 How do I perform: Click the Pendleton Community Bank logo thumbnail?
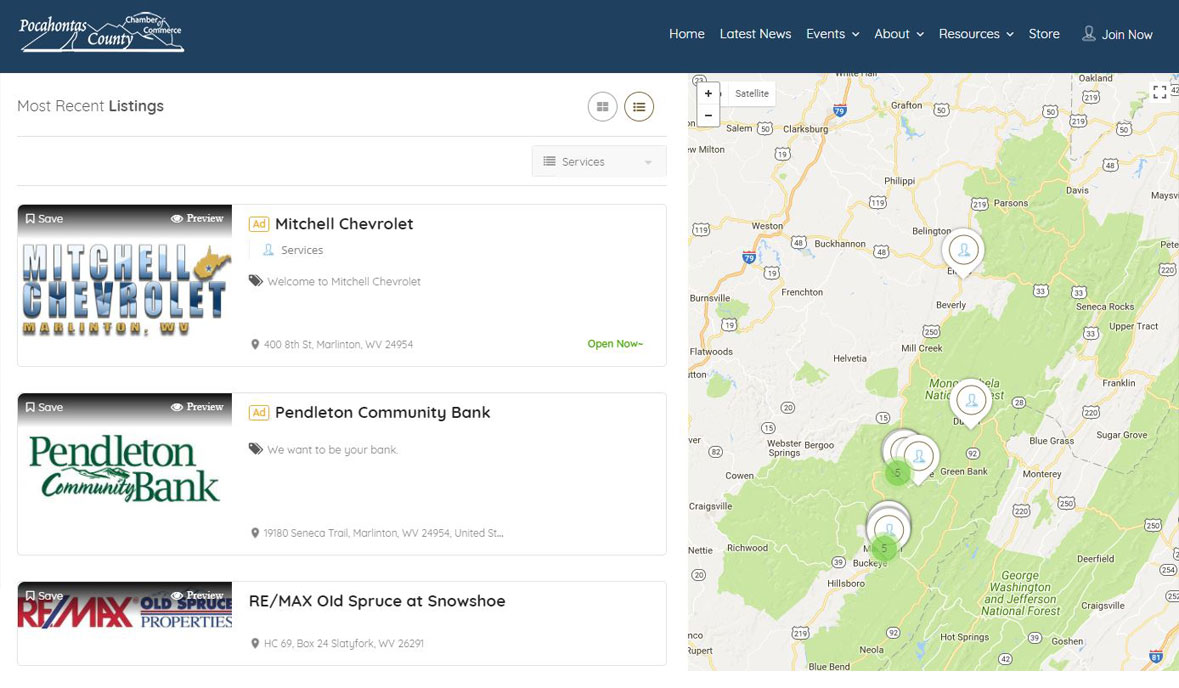[x=125, y=474]
